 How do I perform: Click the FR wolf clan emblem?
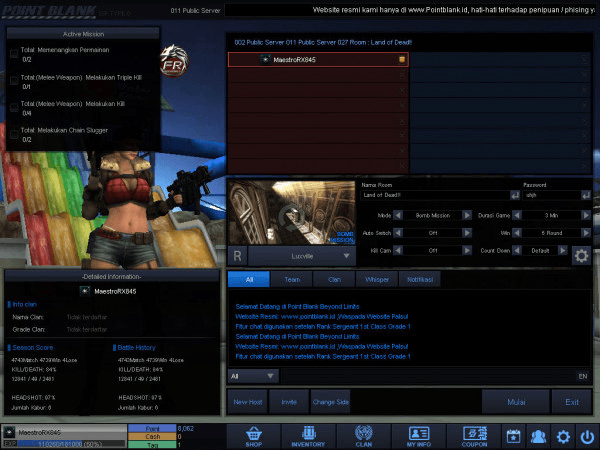point(174,60)
